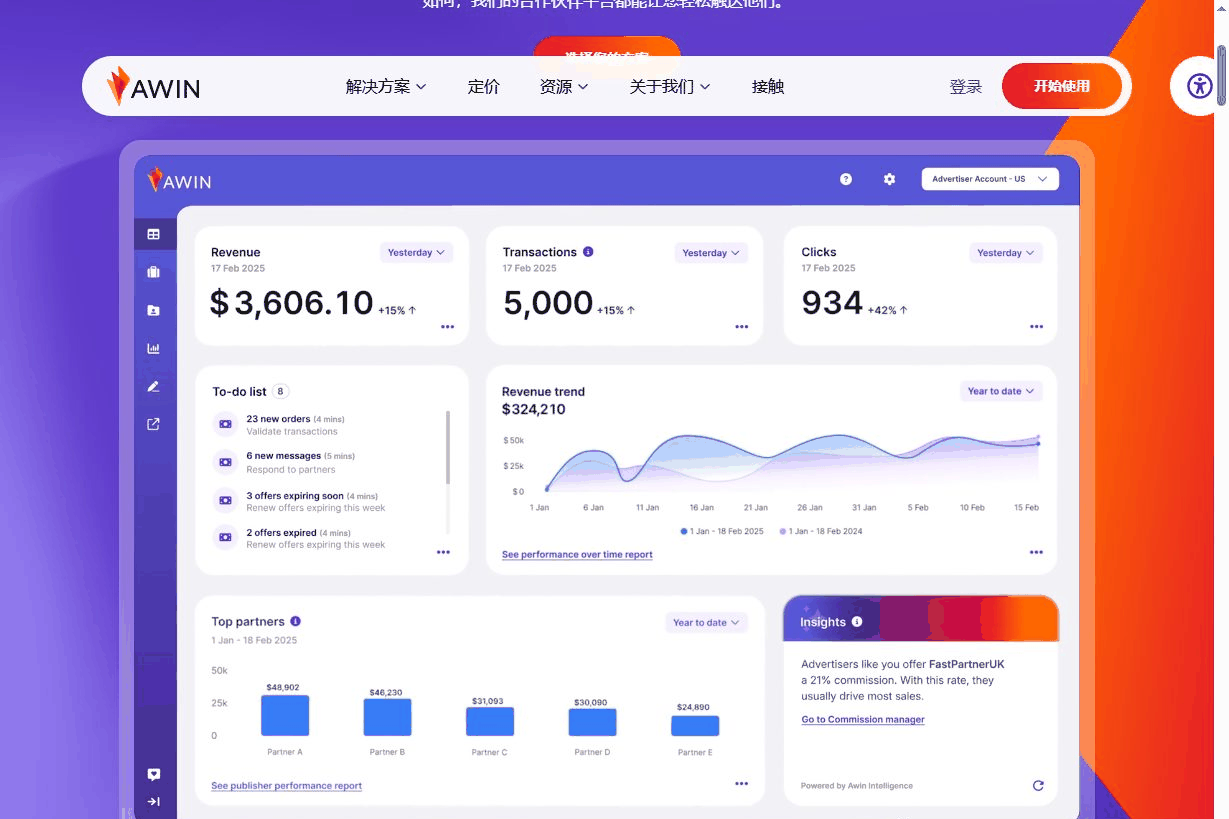Viewport: 1229px width, 819px height.
Task: Click the AWIN logo in the site navbar
Action: pyautogui.click(x=153, y=87)
